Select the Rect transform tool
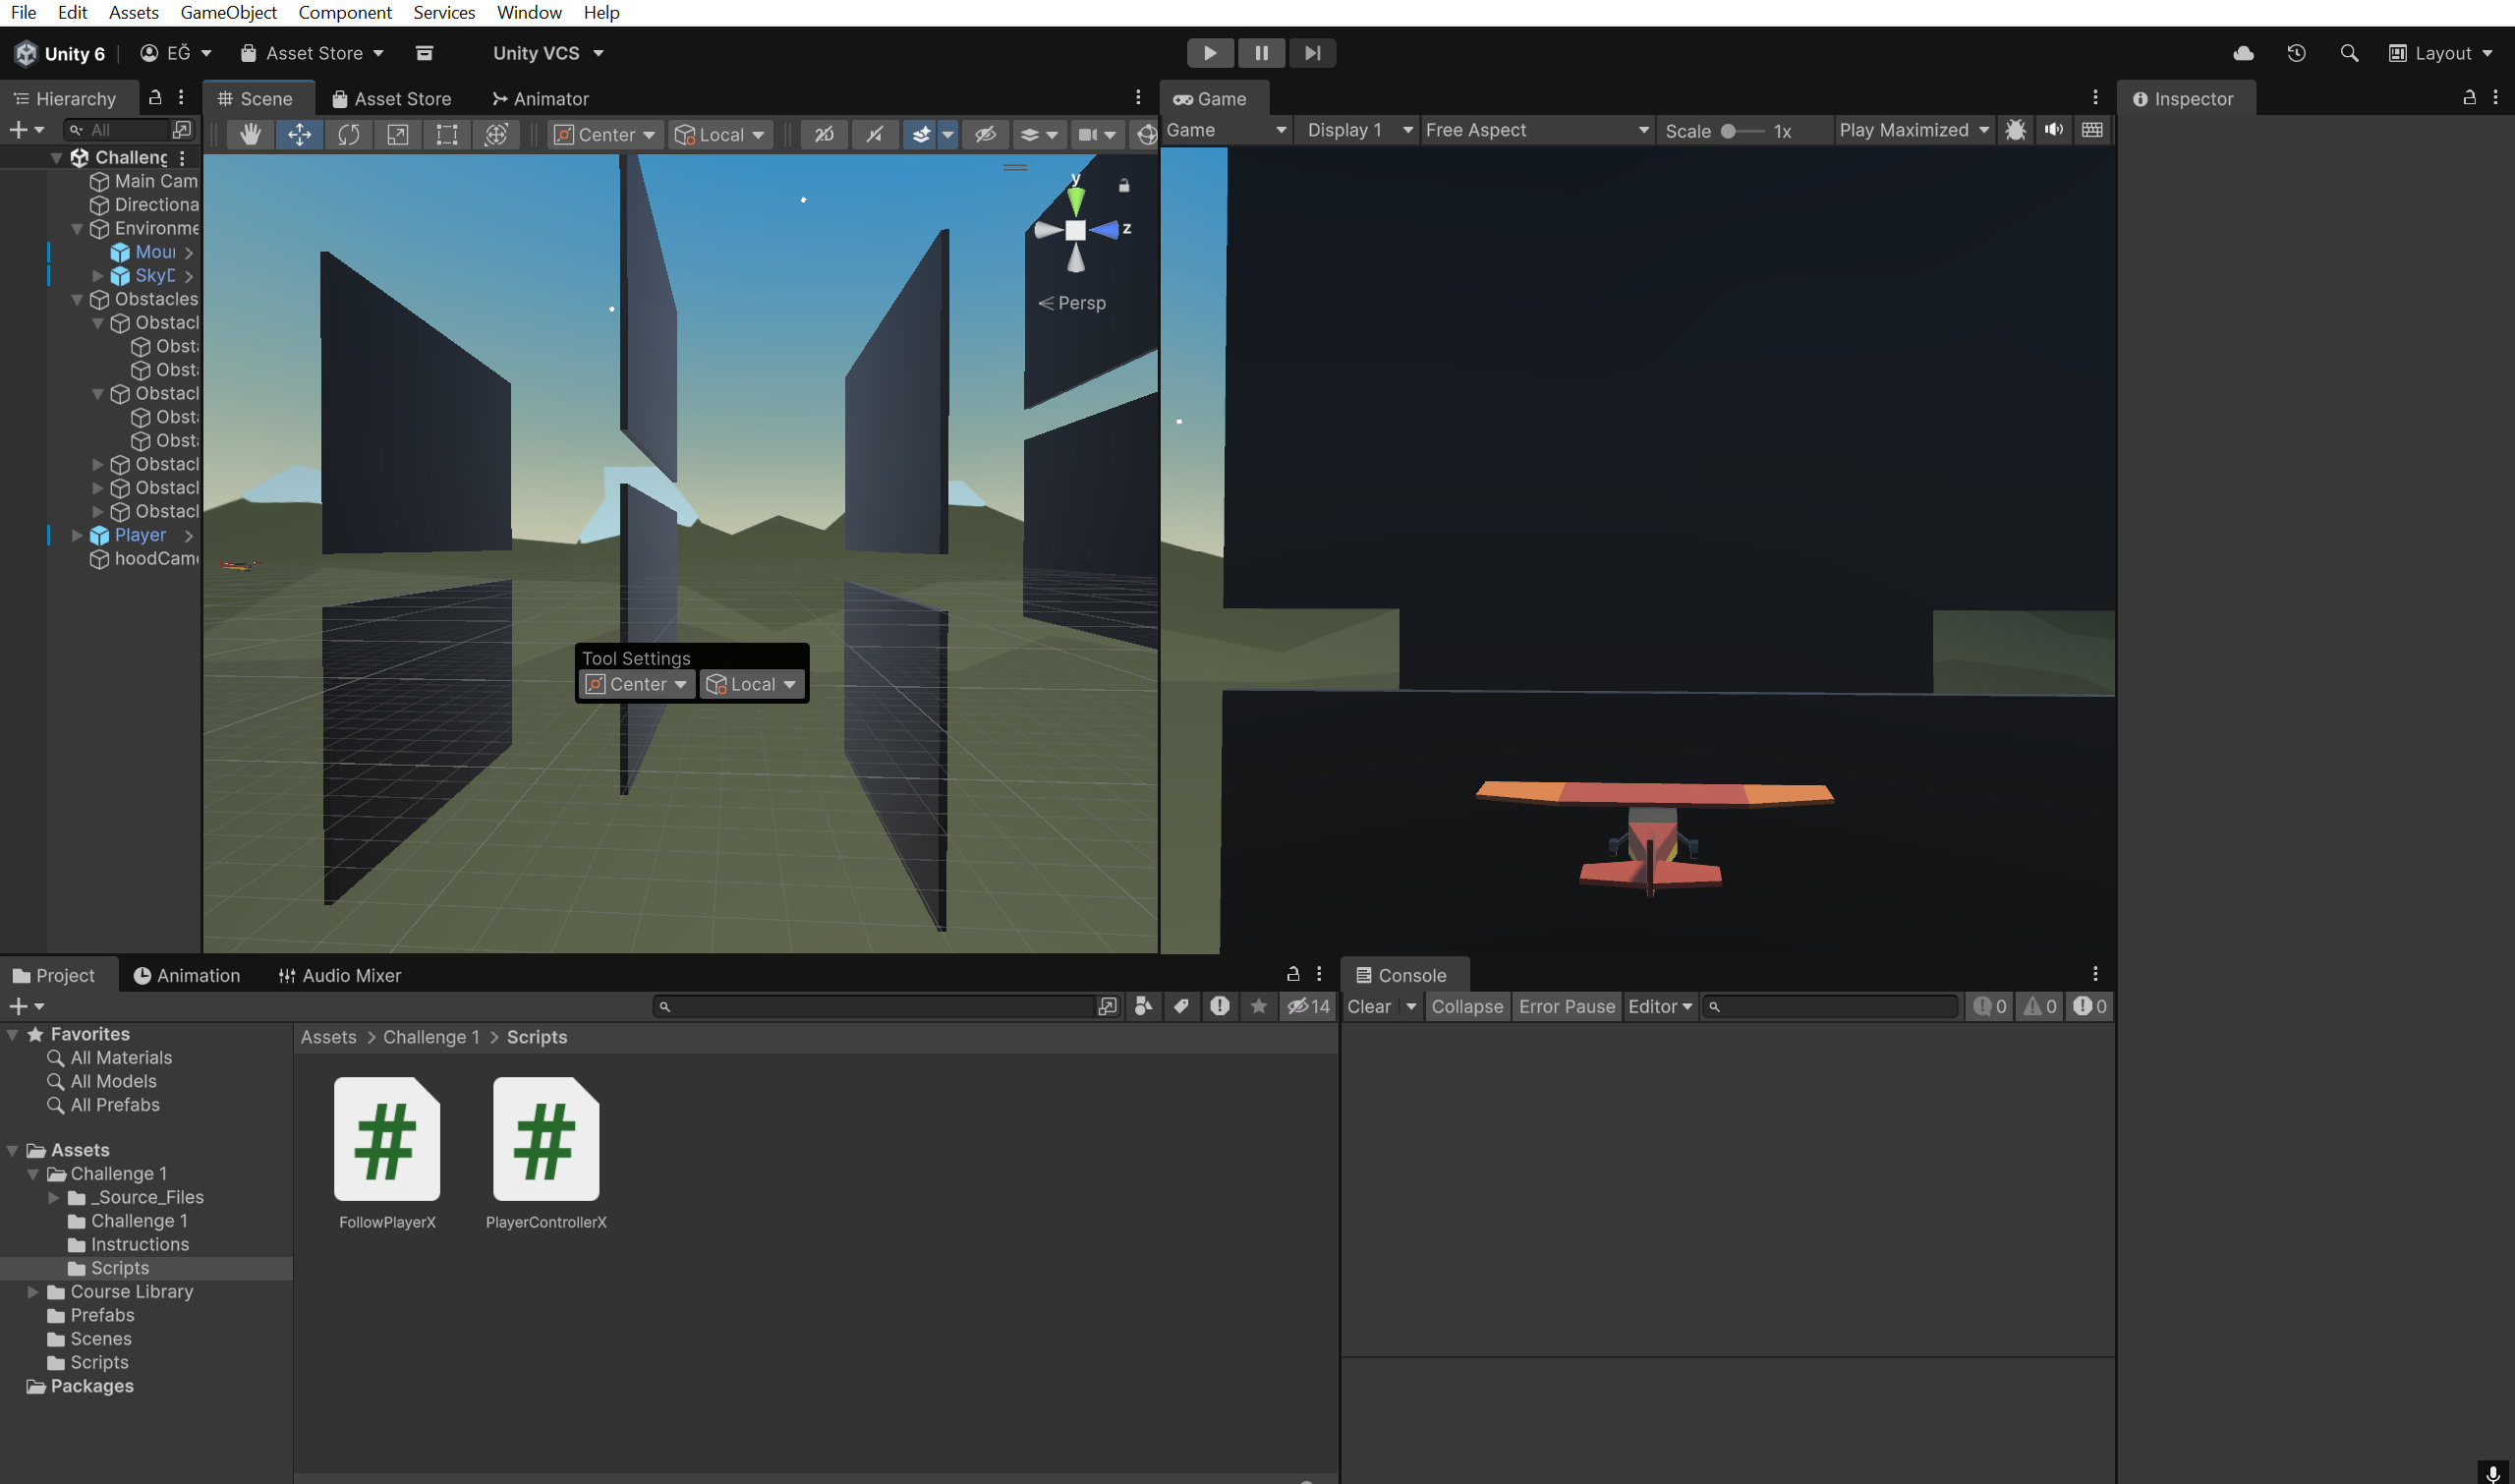The width and height of the screenshot is (2515, 1484). coord(446,134)
